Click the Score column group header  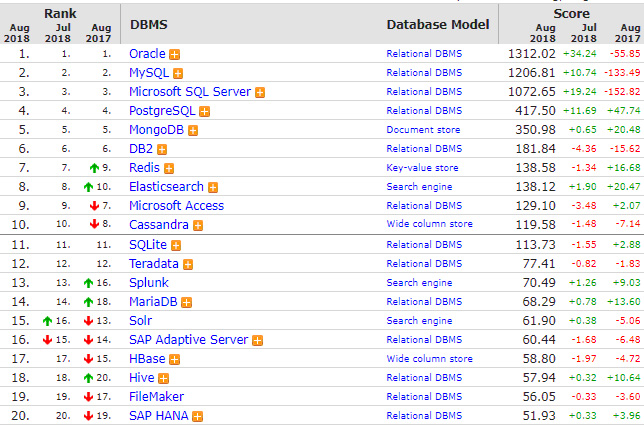[571, 14]
